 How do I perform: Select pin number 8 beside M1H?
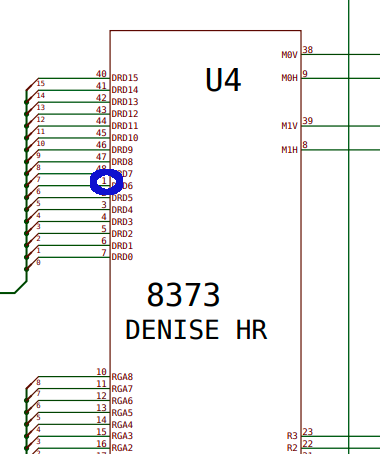[305, 145]
